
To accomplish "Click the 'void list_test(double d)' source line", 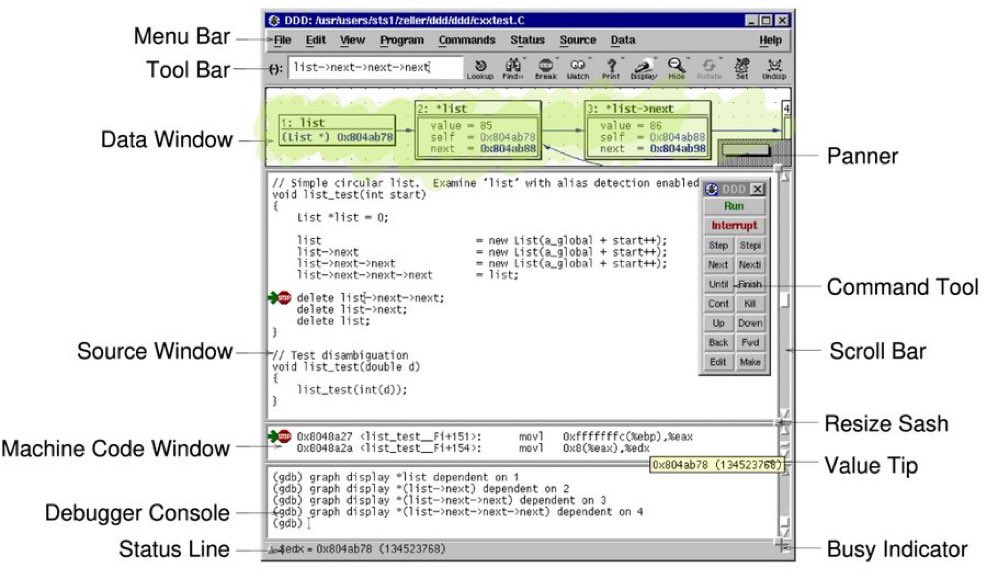I will pyautogui.click(x=346, y=367).
